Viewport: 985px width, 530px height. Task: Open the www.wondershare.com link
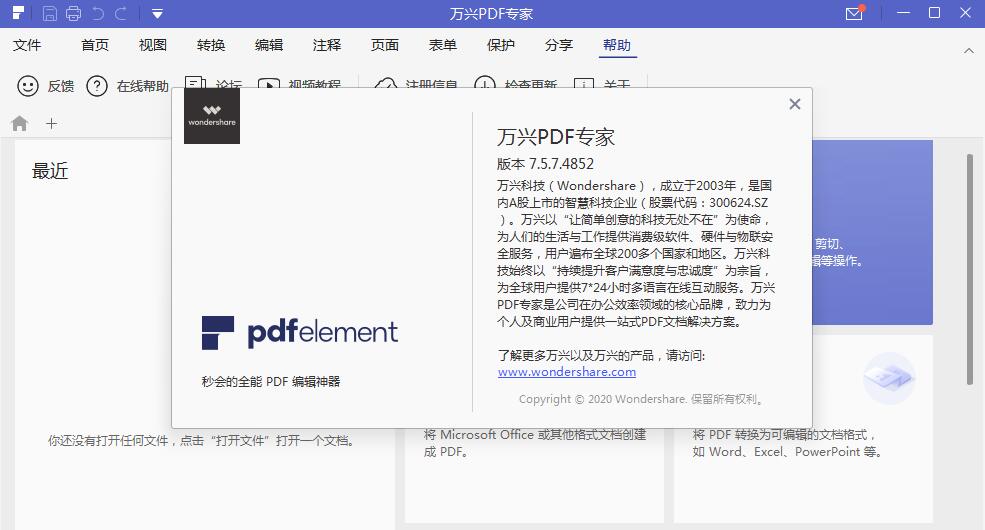(x=567, y=372)
